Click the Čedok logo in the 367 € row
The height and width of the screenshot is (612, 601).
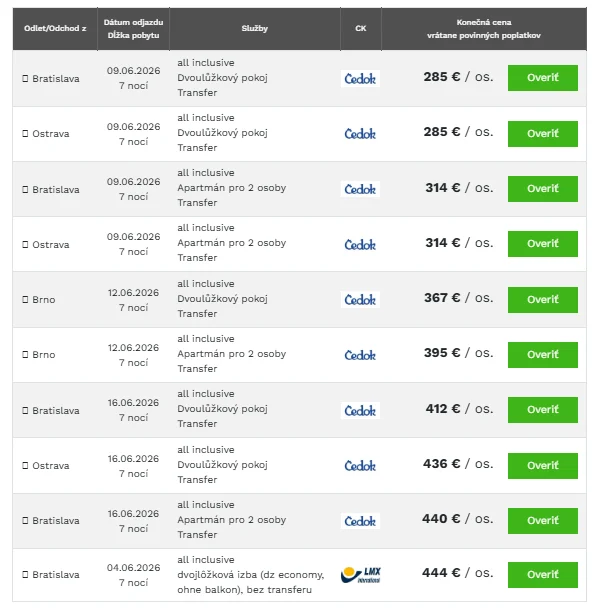[360, 300]
